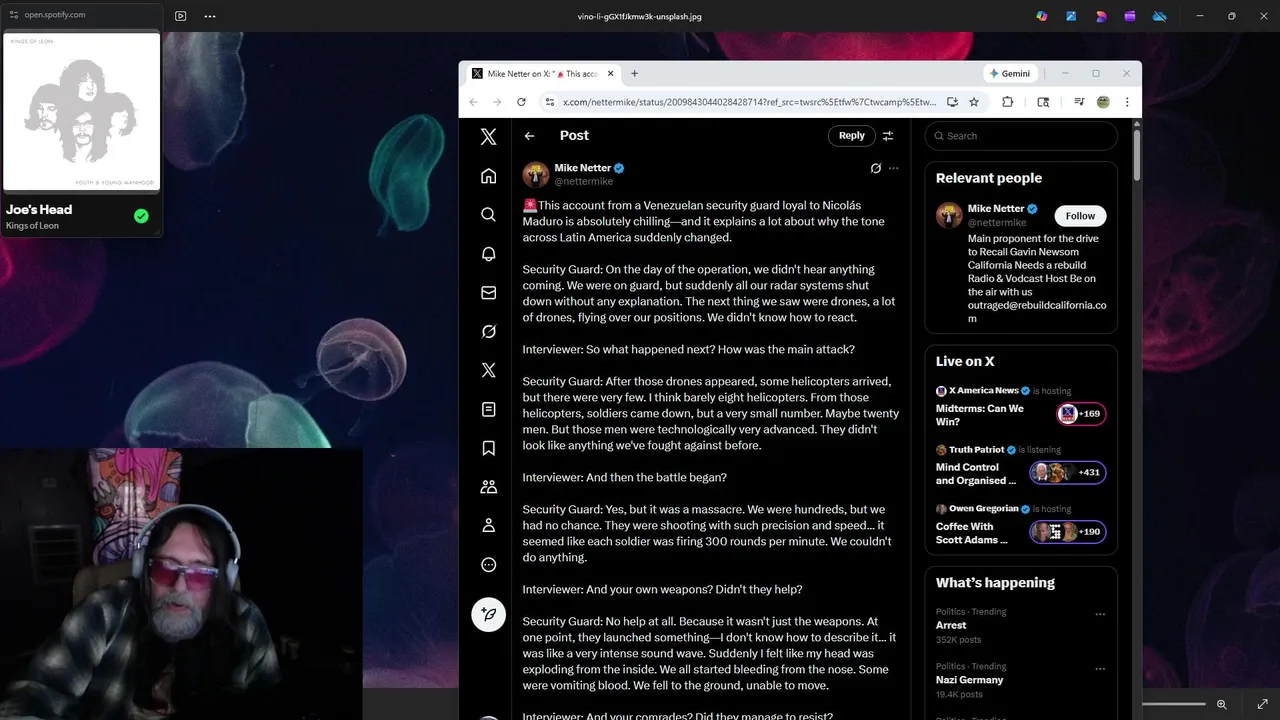Open Grok icon in X sidebar

click(488, 331)
